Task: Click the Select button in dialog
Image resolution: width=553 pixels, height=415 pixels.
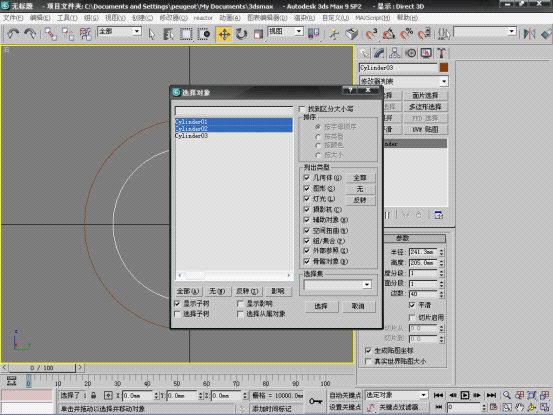Action: pos(321,306)
